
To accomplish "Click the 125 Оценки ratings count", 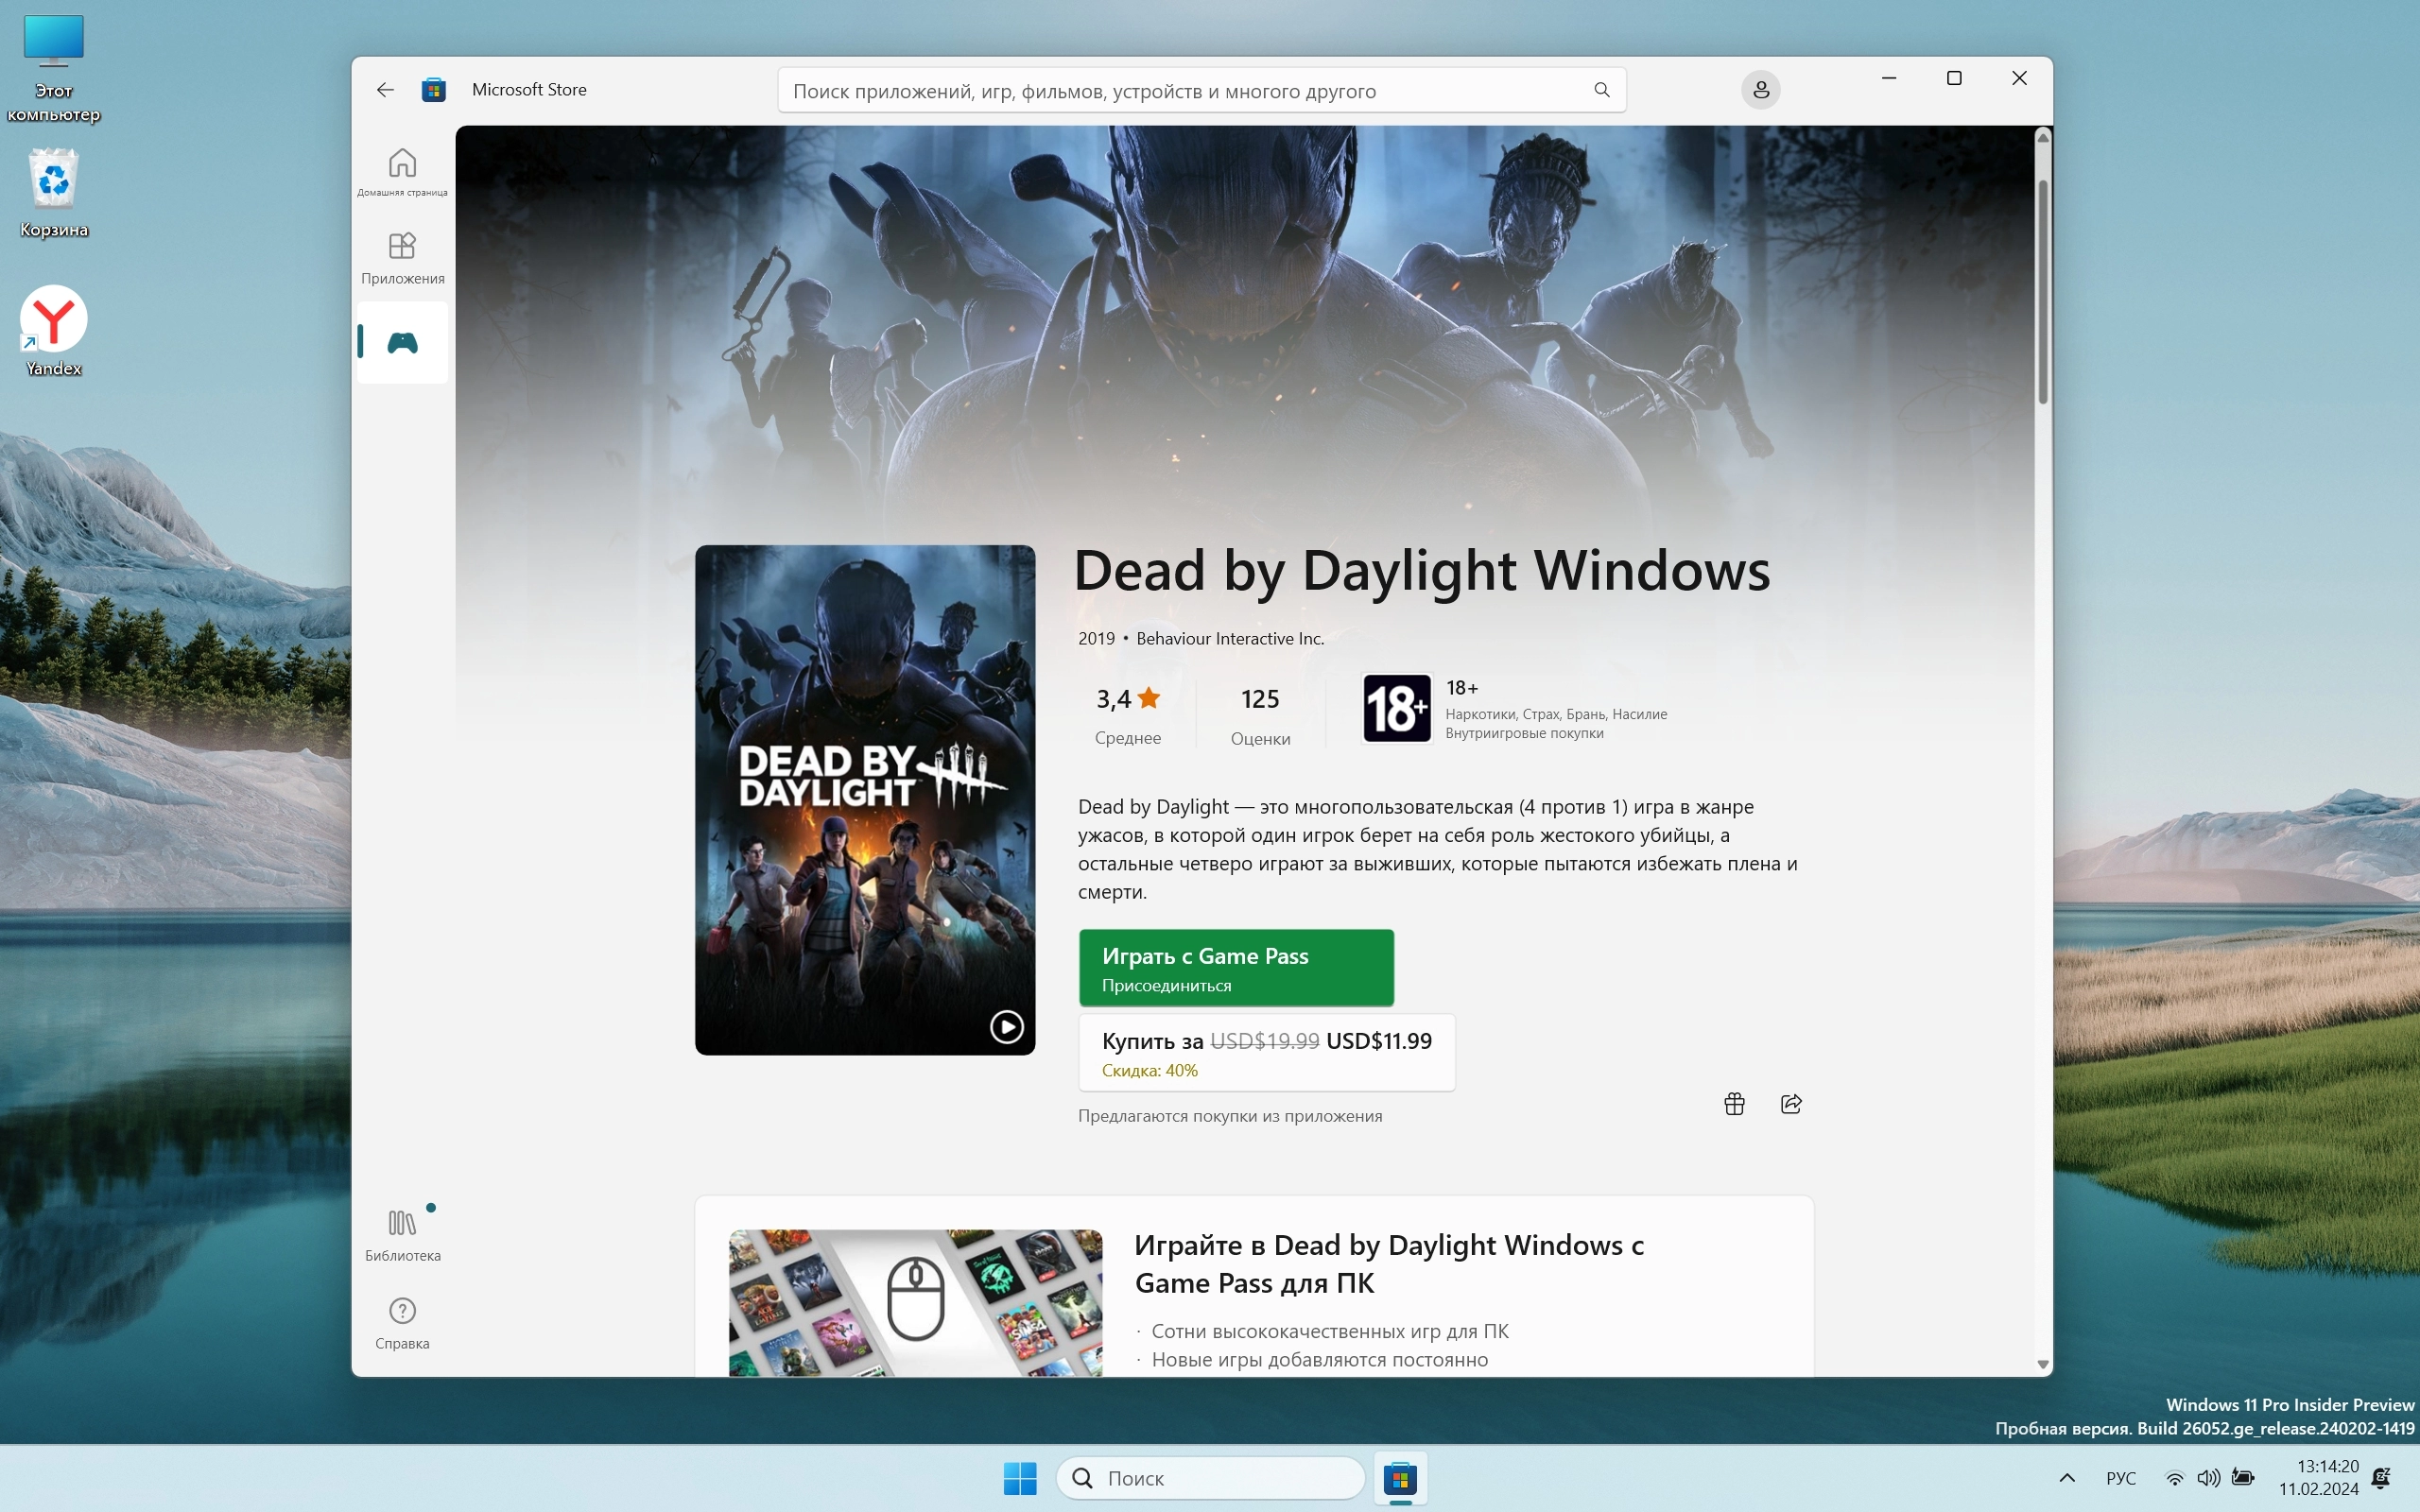I will [1260, 714].
